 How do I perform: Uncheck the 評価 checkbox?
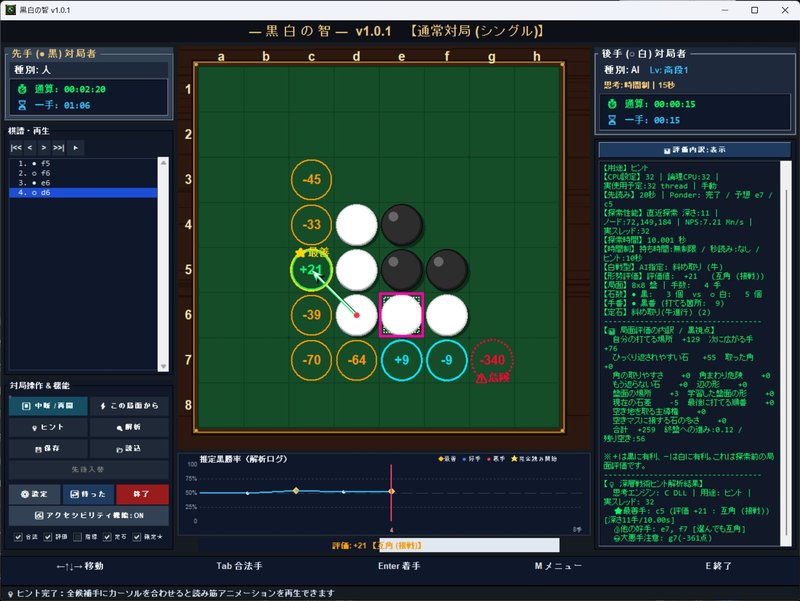pos(47,537)
